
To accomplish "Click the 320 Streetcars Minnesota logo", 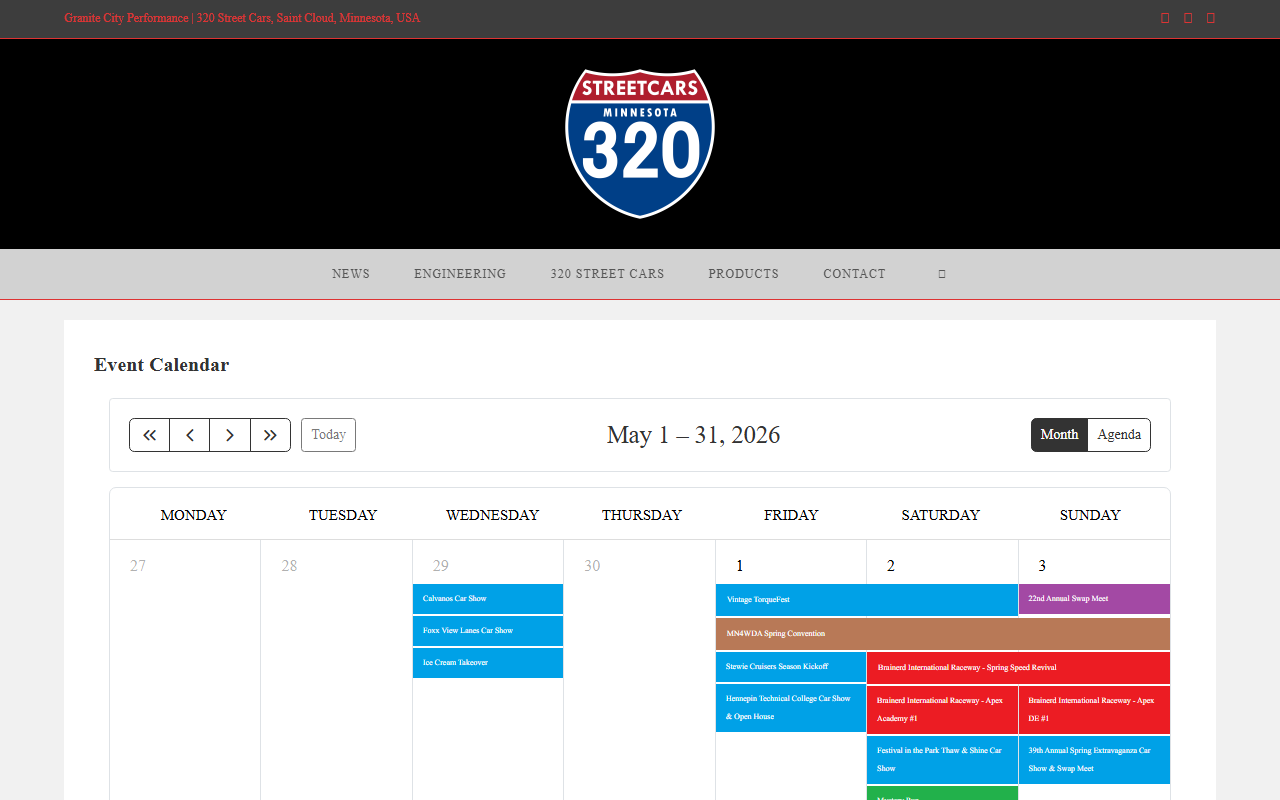I will 640,143.
